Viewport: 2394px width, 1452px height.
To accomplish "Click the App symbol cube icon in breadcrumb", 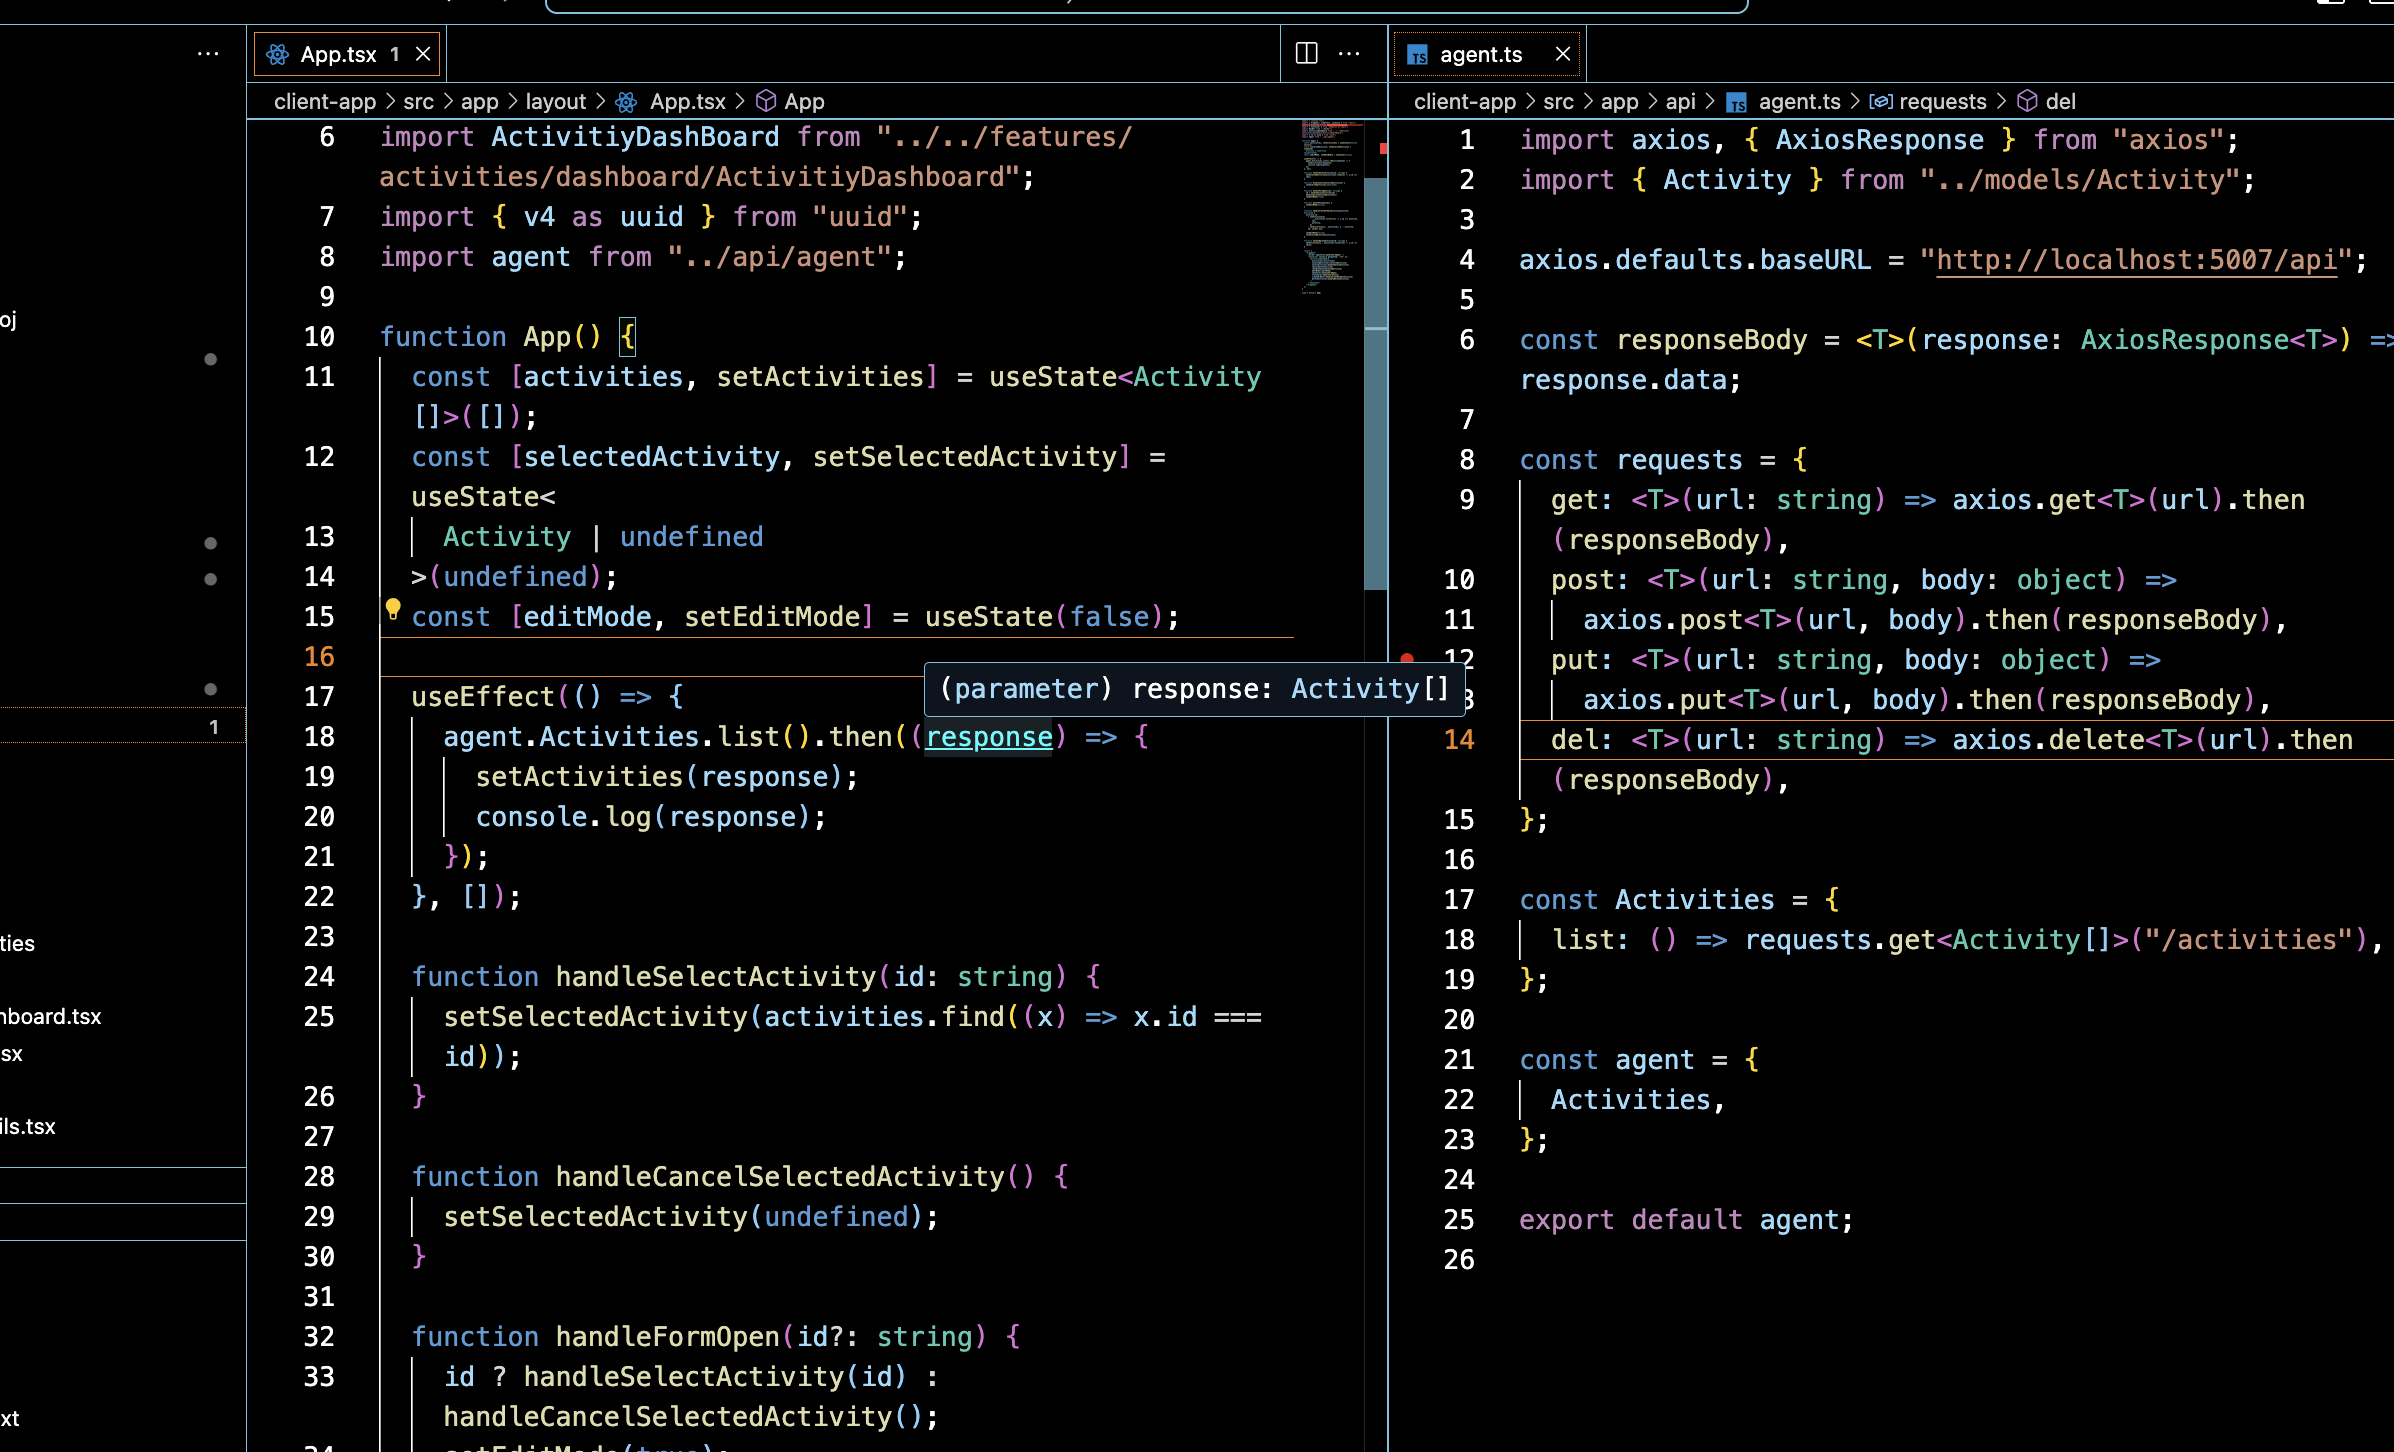I will 766,101.
